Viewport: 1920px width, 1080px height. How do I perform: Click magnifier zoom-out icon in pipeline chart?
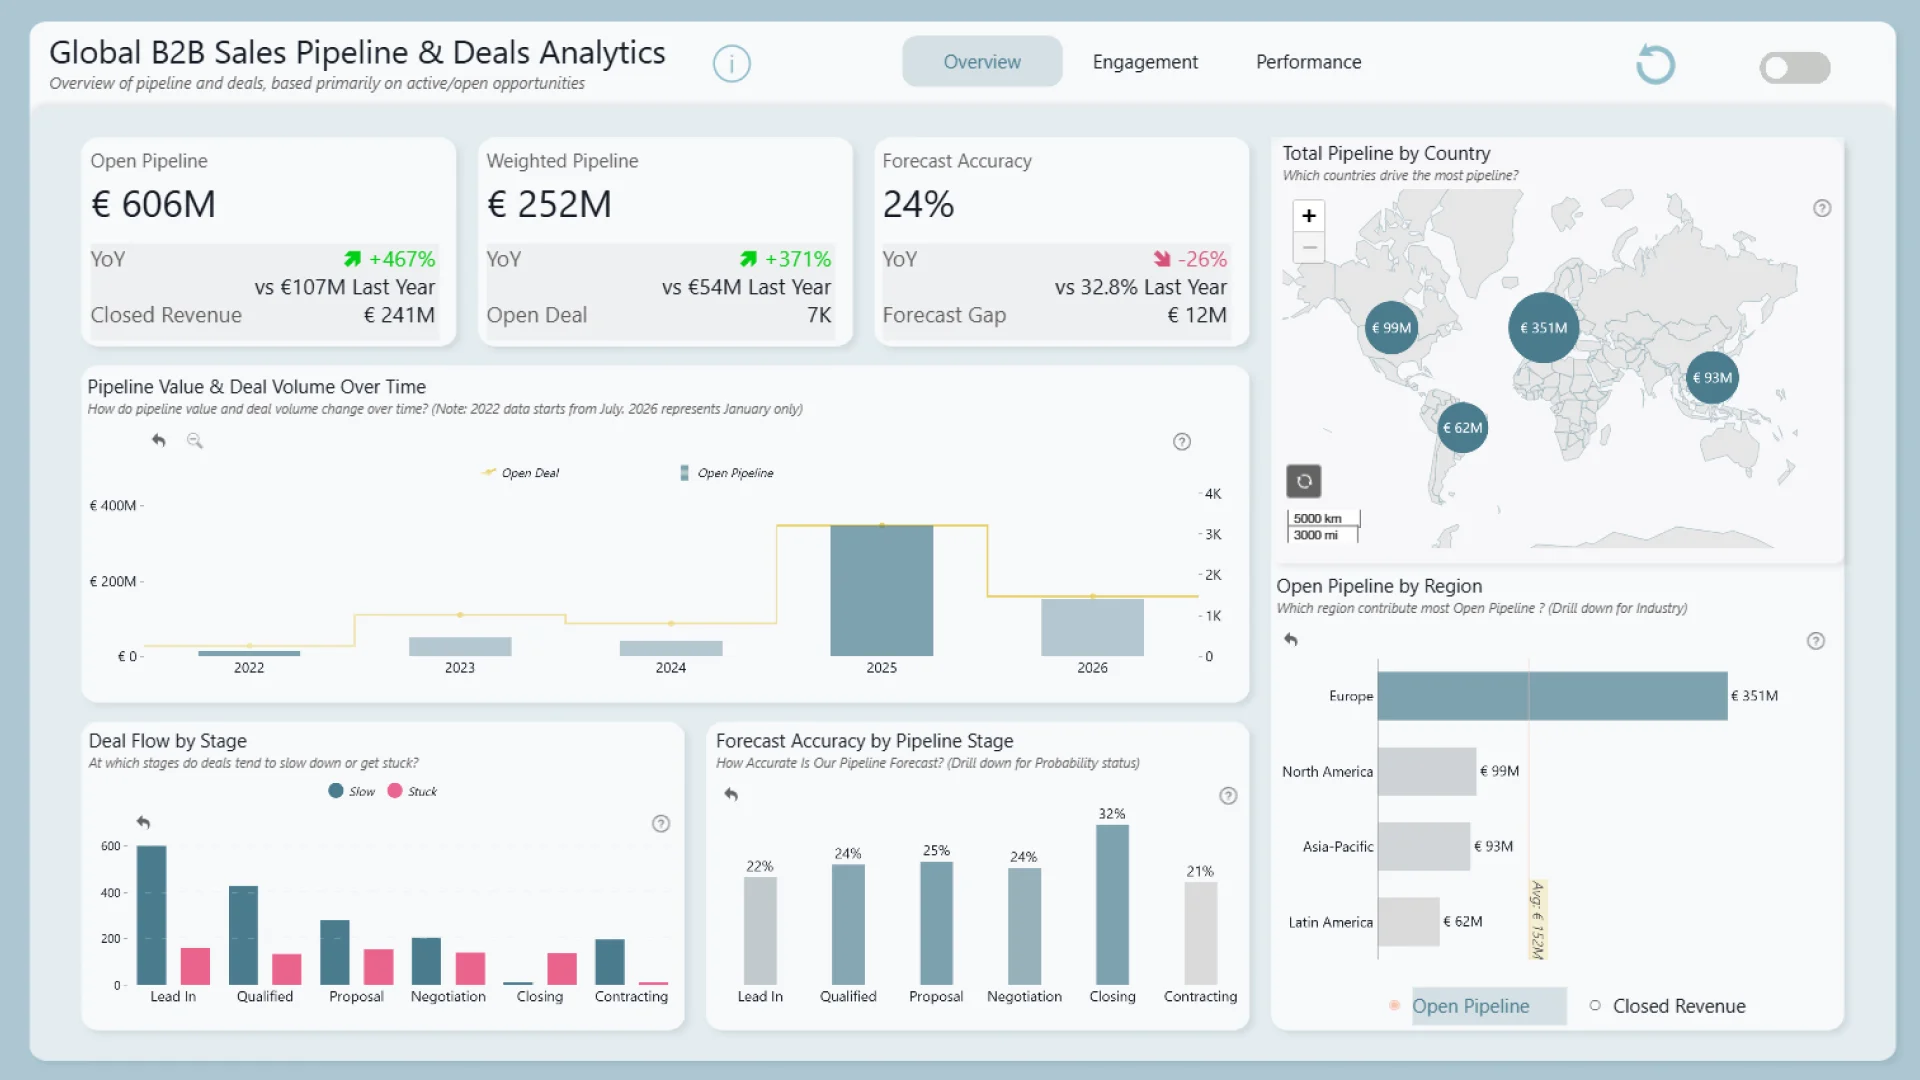[x=195, y=441]
